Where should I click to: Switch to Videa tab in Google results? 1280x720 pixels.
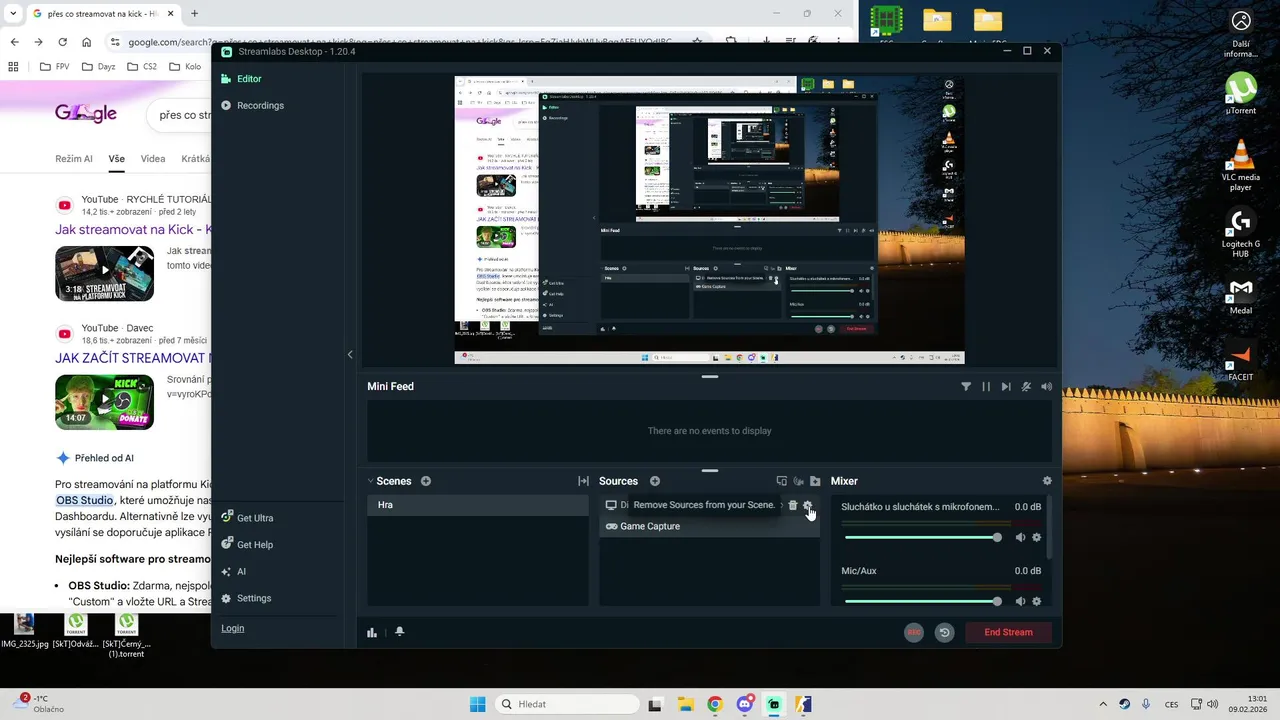153,159
